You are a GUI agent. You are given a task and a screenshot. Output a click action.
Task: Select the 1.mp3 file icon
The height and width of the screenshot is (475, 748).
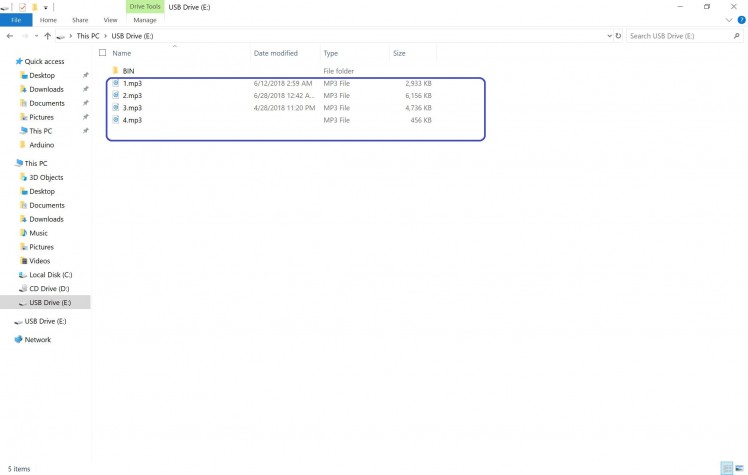[x=115, y=83]
